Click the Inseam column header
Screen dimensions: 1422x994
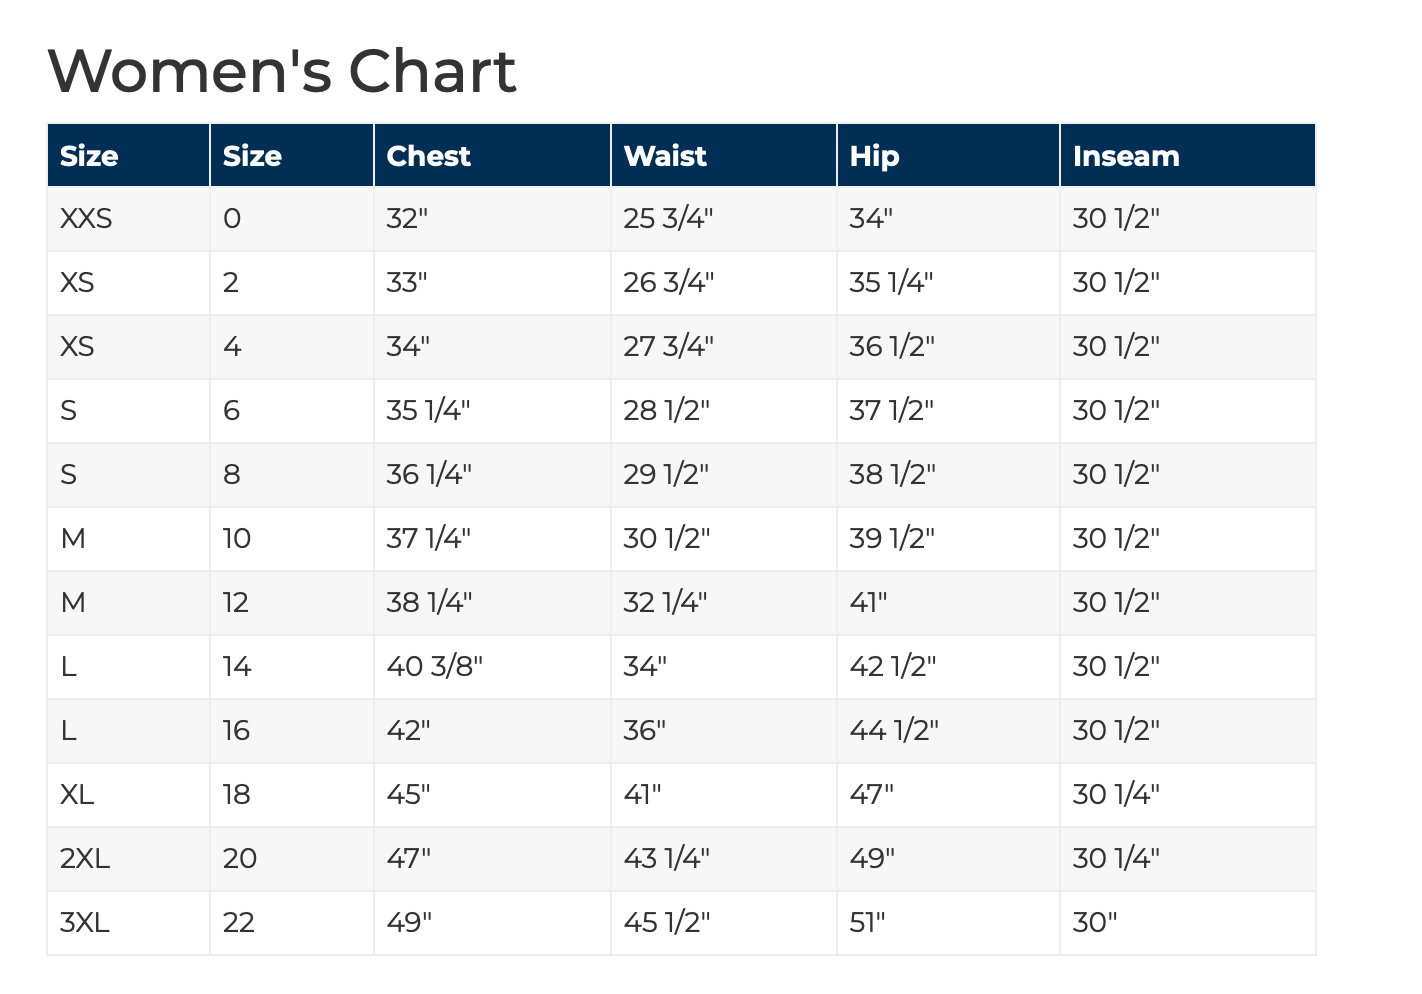point(1125,156)
